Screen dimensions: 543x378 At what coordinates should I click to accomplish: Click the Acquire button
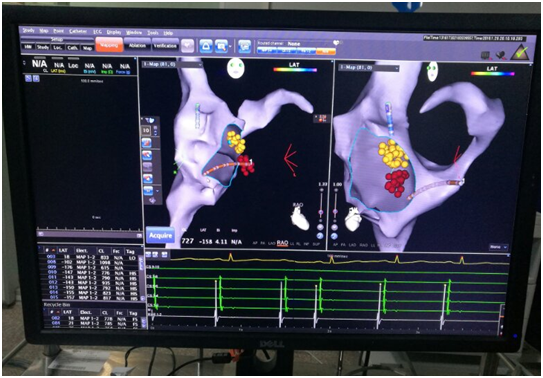coord(160,235)
